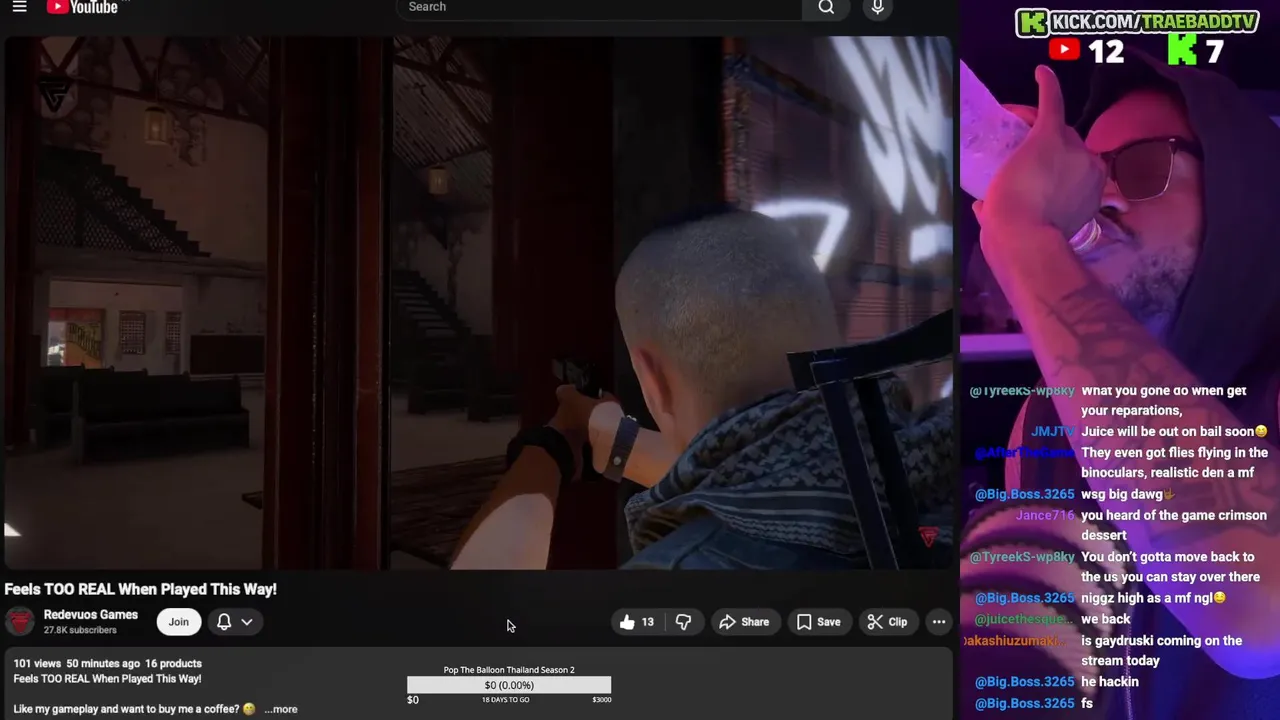Click the Kick viewer count icon in overlay
The image size is (1280, 720).
click(1181, 50)
